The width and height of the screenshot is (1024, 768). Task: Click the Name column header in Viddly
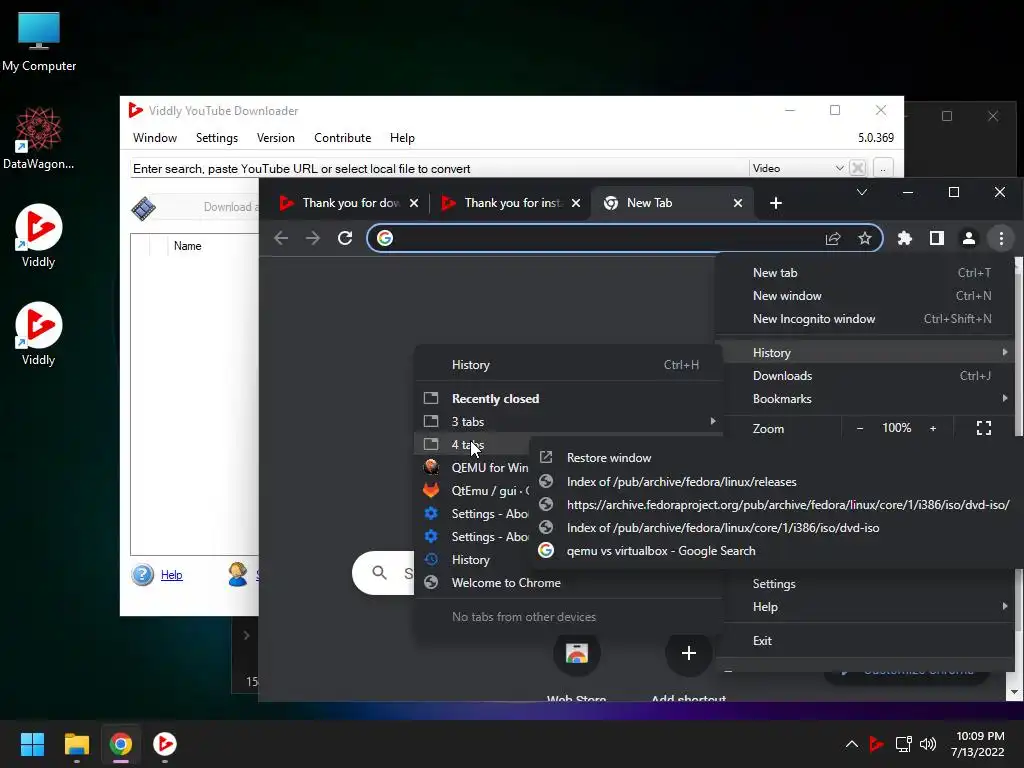[x=187, y=246]
